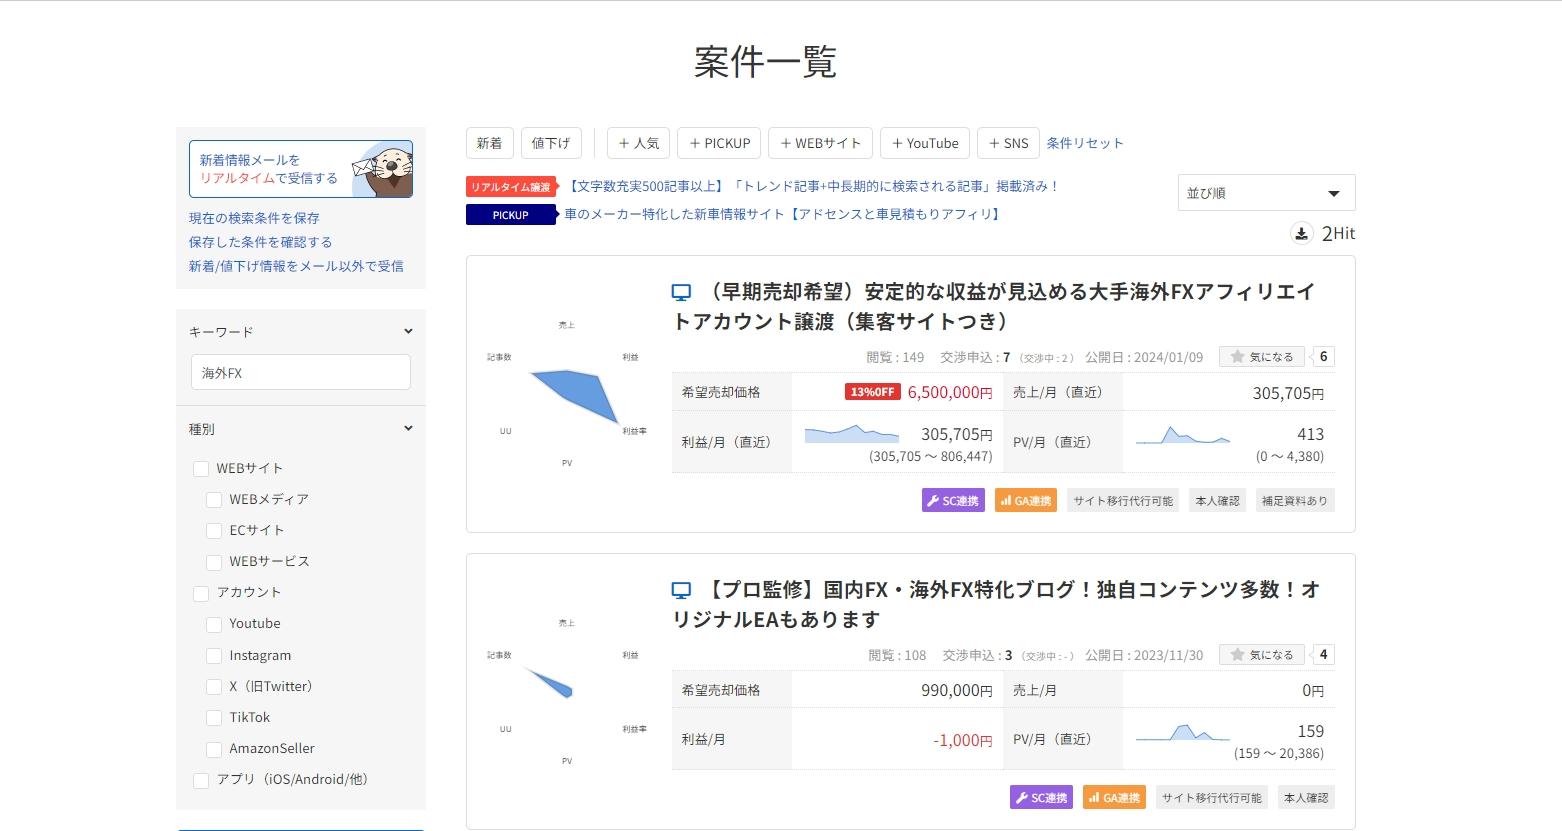This screenshot has height=831, width=1562.
Task: Click the orange GA連携 badge on second listing
Action: [x=1114, y=798]
